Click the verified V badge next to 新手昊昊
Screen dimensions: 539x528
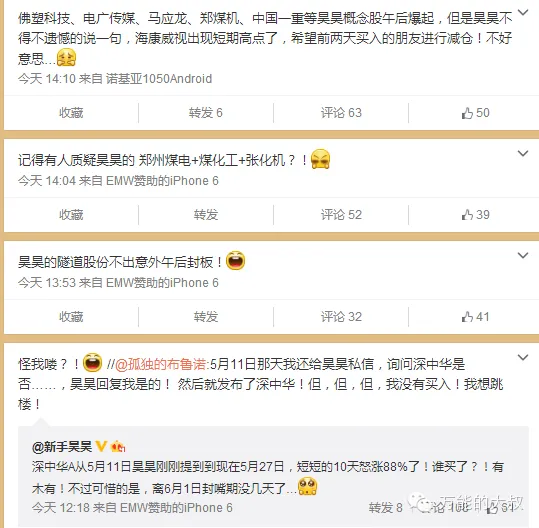pos(101,446)
